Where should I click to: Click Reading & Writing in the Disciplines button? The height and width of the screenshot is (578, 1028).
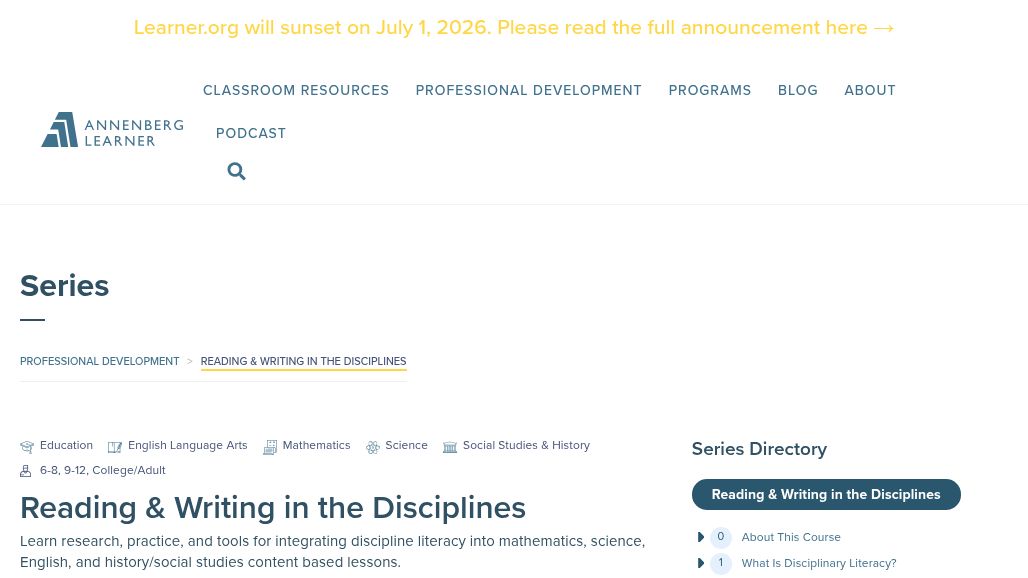(x=826, y=494)
